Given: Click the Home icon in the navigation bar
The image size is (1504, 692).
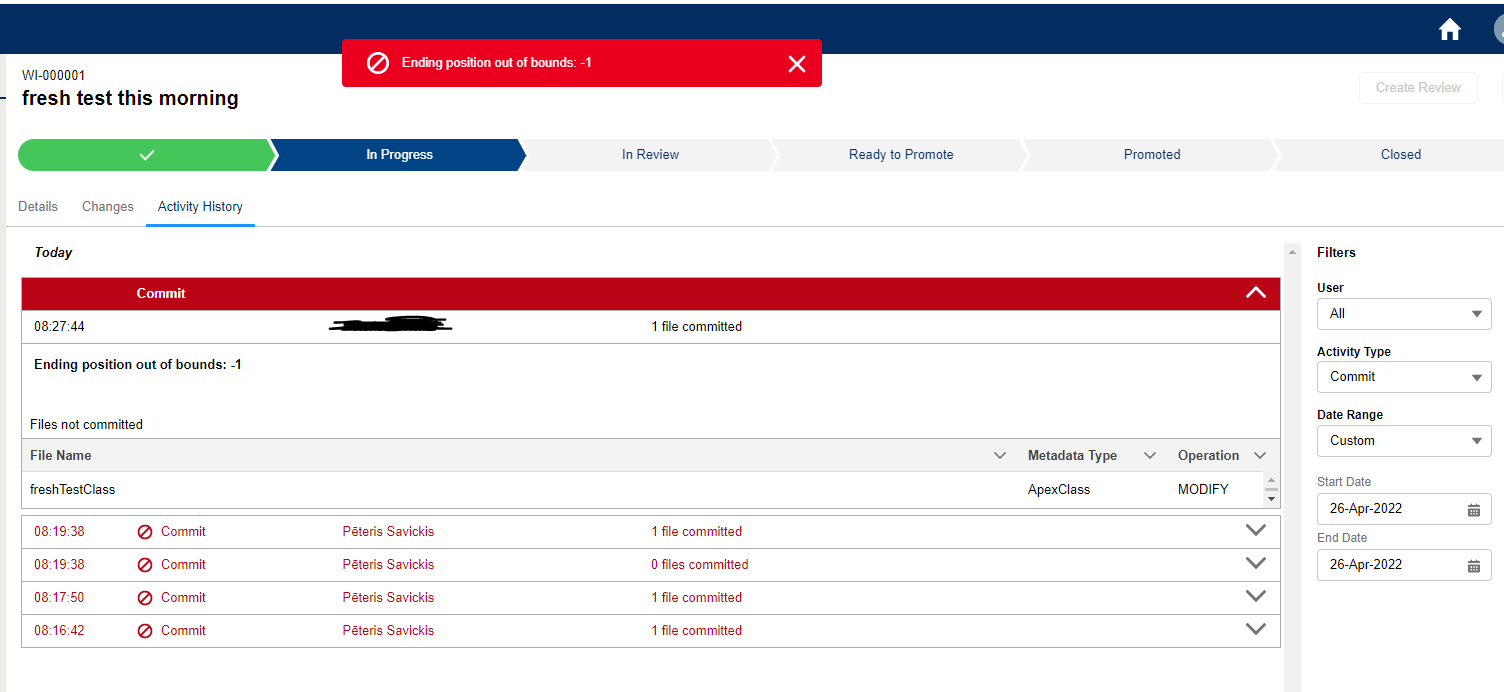Looking at the screenshot, I should tap(1449, 29).
